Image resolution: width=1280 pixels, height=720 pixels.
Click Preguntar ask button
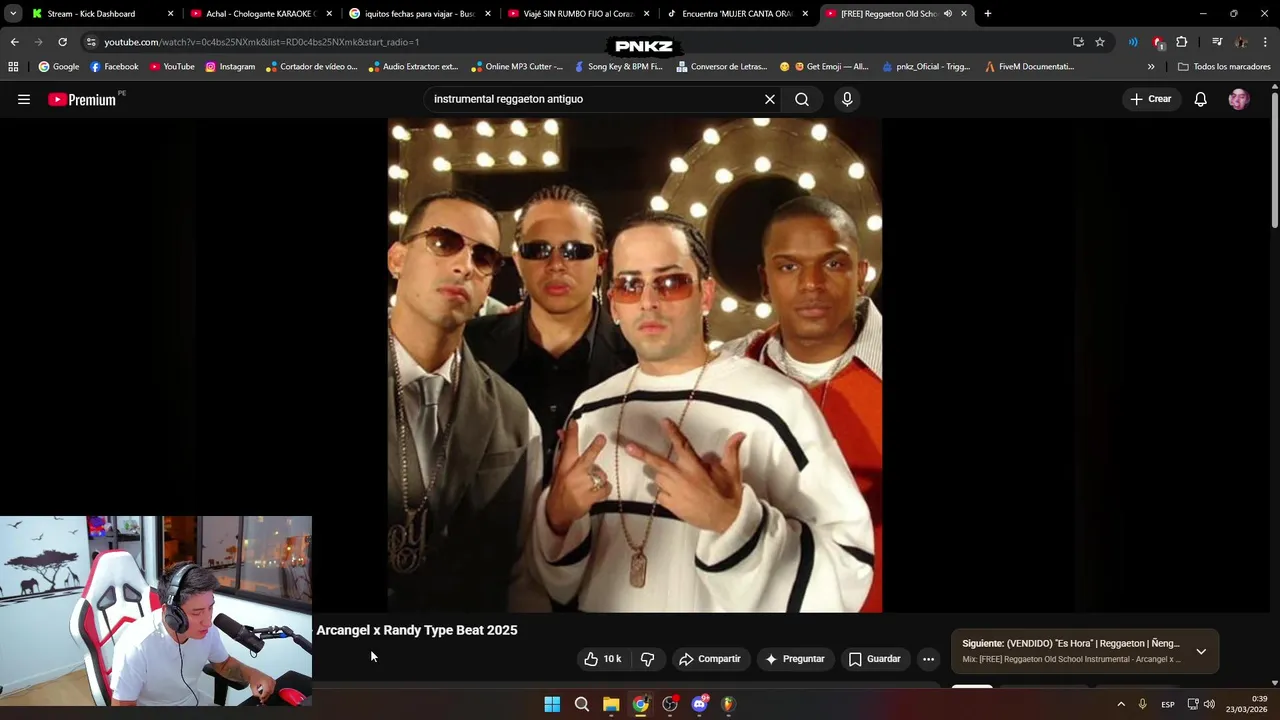click(795, 659)
